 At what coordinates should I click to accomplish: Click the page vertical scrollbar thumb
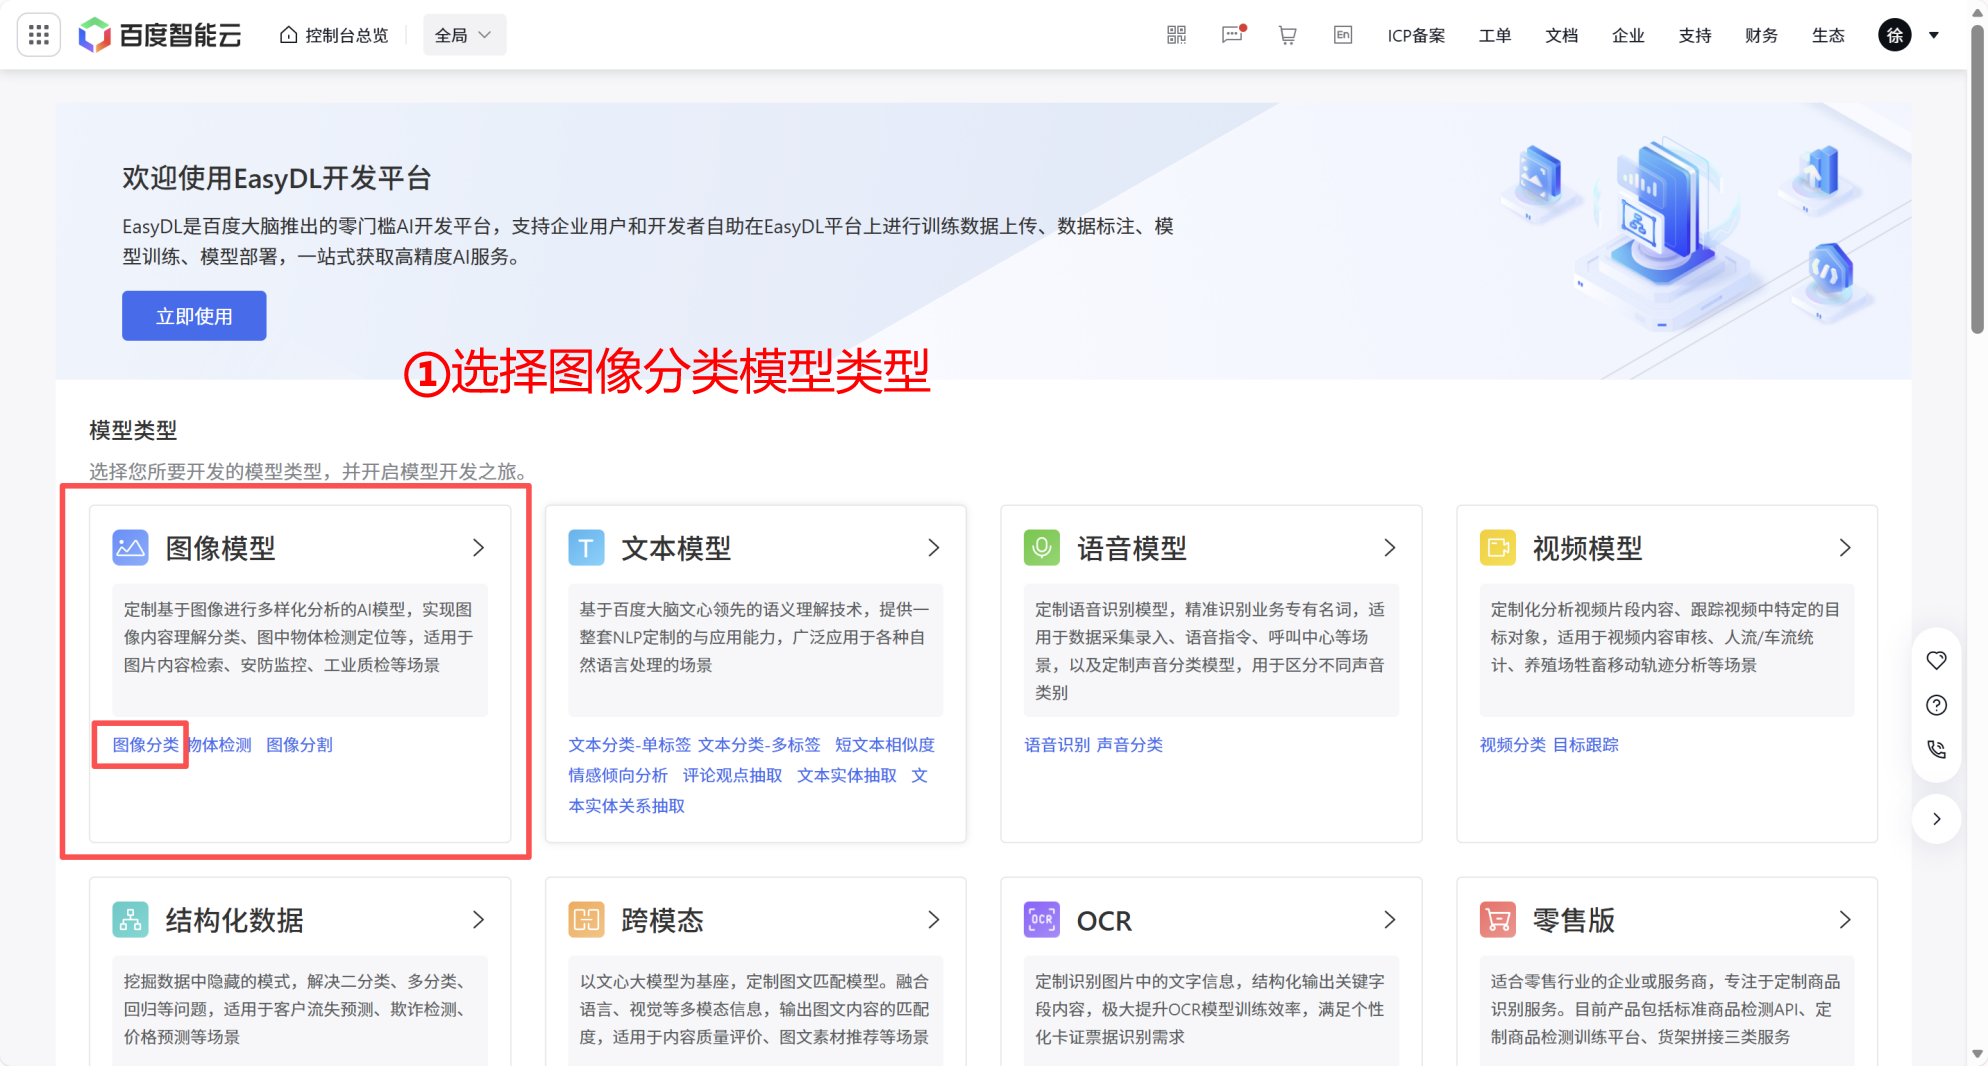click(1977, 180)
